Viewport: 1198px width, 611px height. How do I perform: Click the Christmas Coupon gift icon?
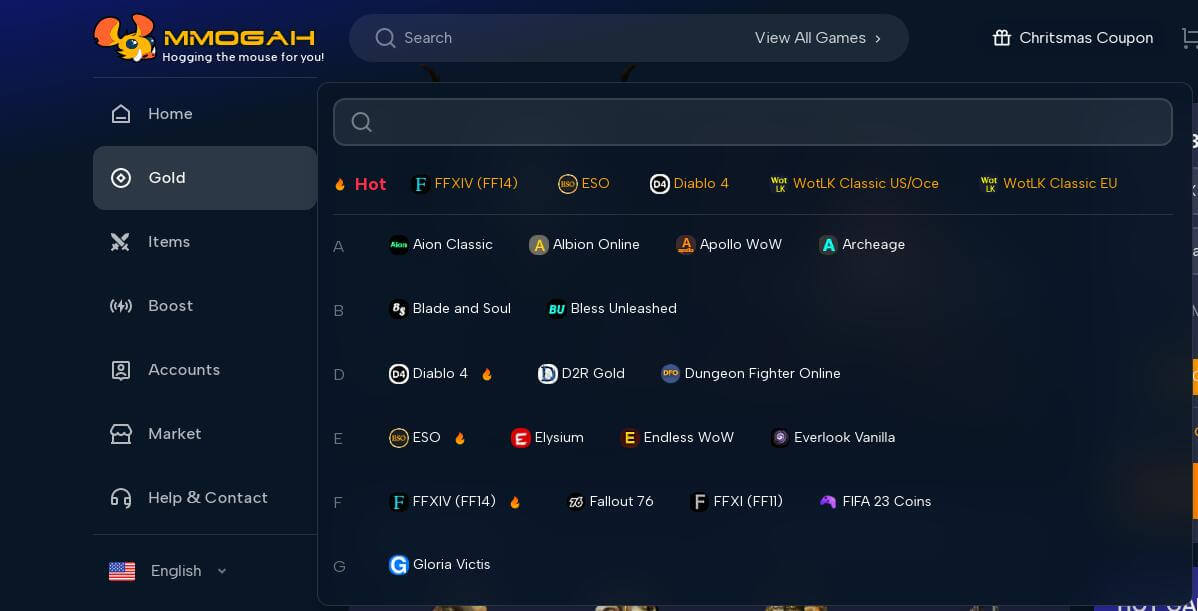[x=1001, y=38]
